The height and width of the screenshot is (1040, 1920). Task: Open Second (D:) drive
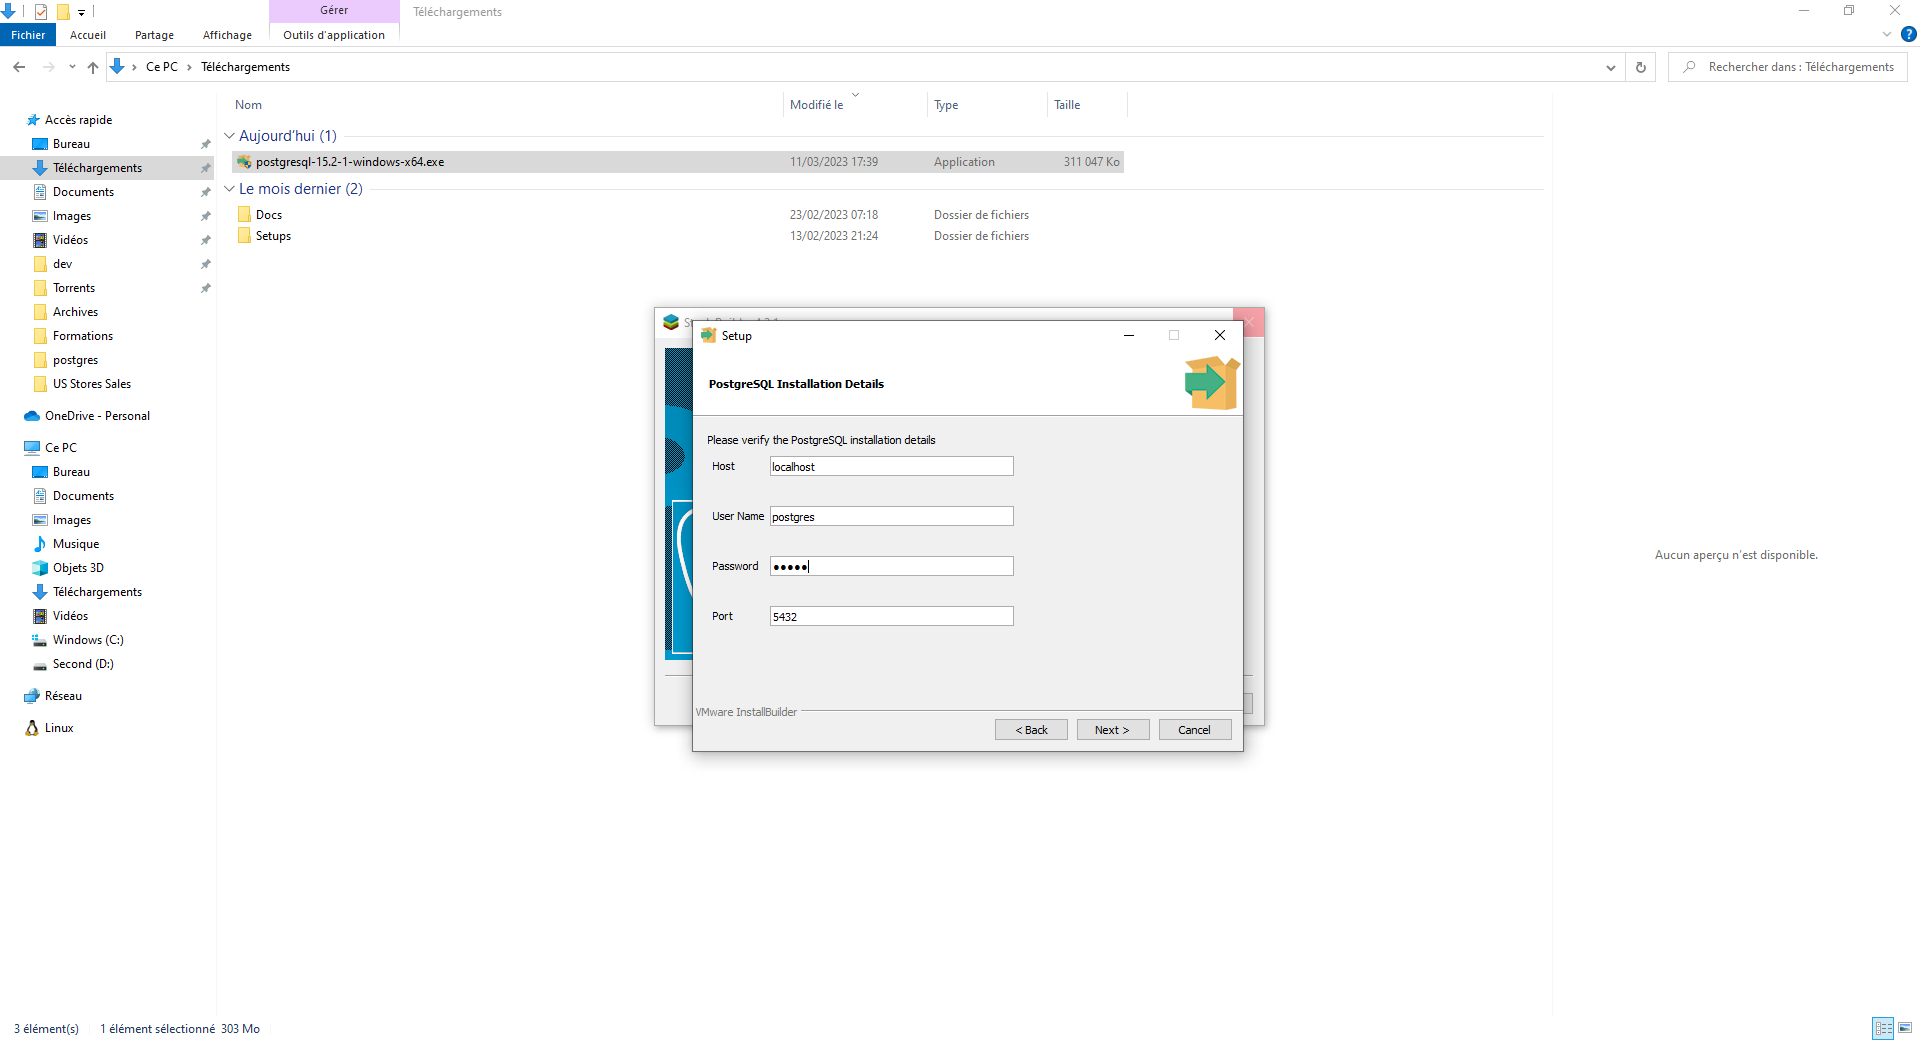[83, 664]
